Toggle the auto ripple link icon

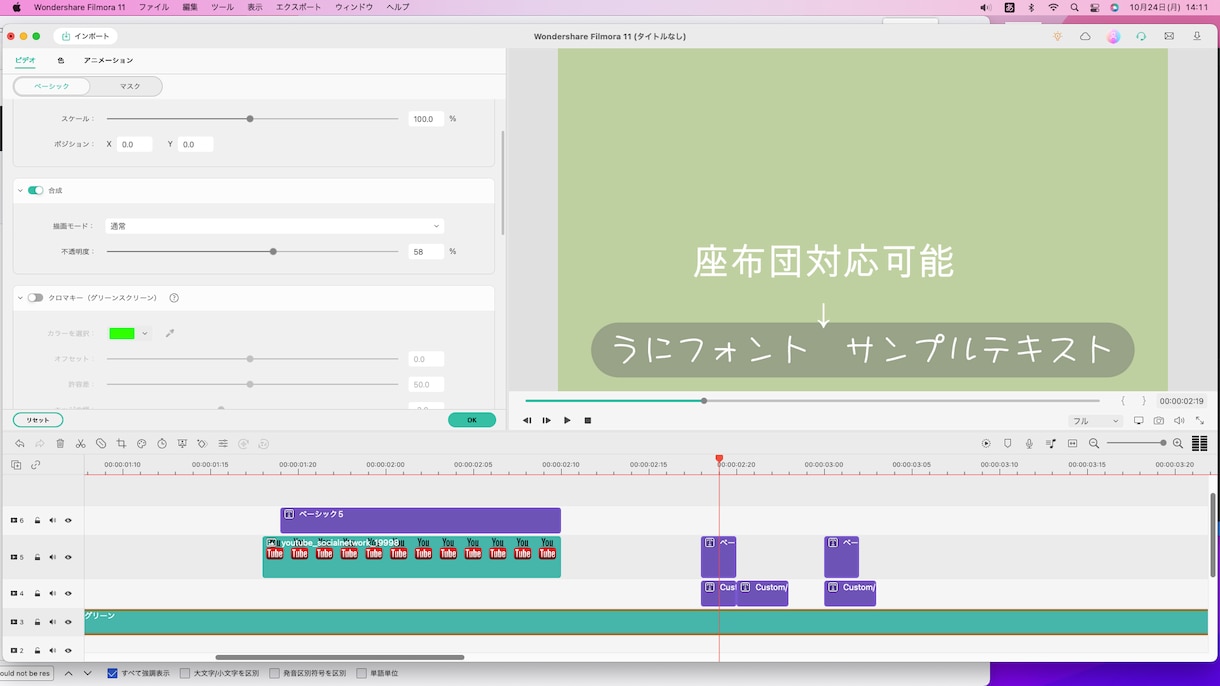tap(36, 465)
